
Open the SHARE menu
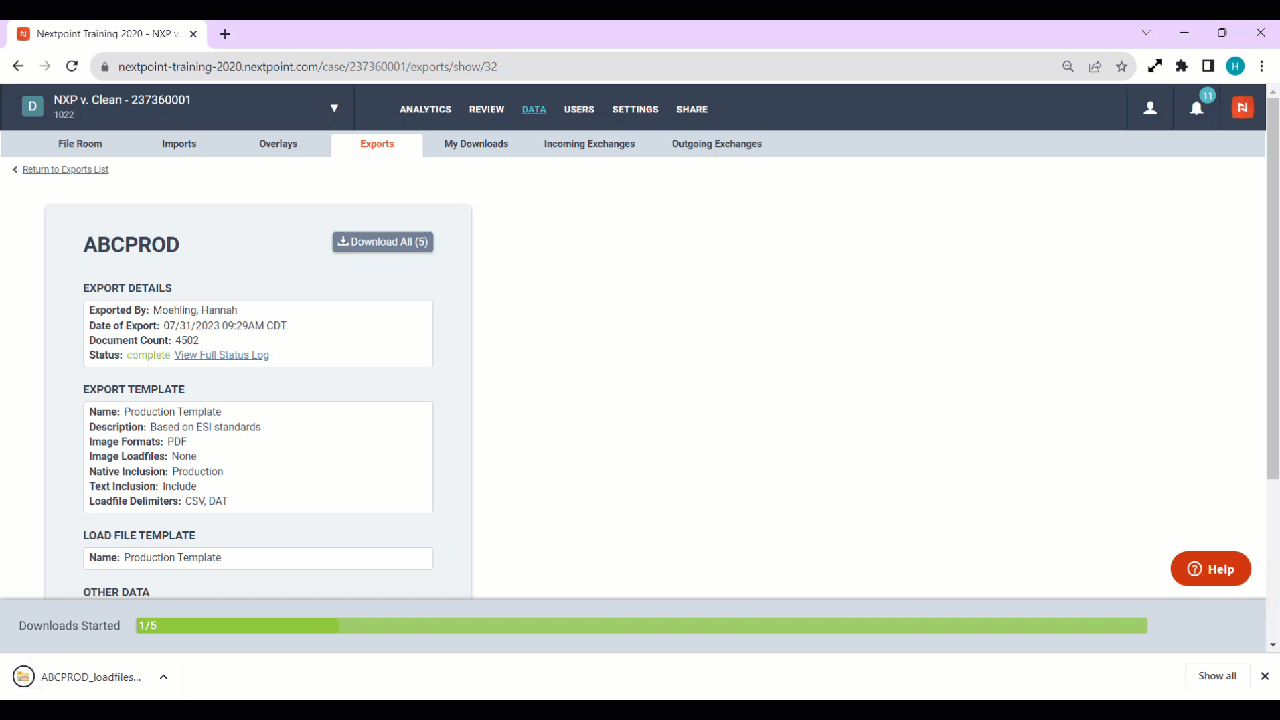pyautogui.click(x=692, y=109)
